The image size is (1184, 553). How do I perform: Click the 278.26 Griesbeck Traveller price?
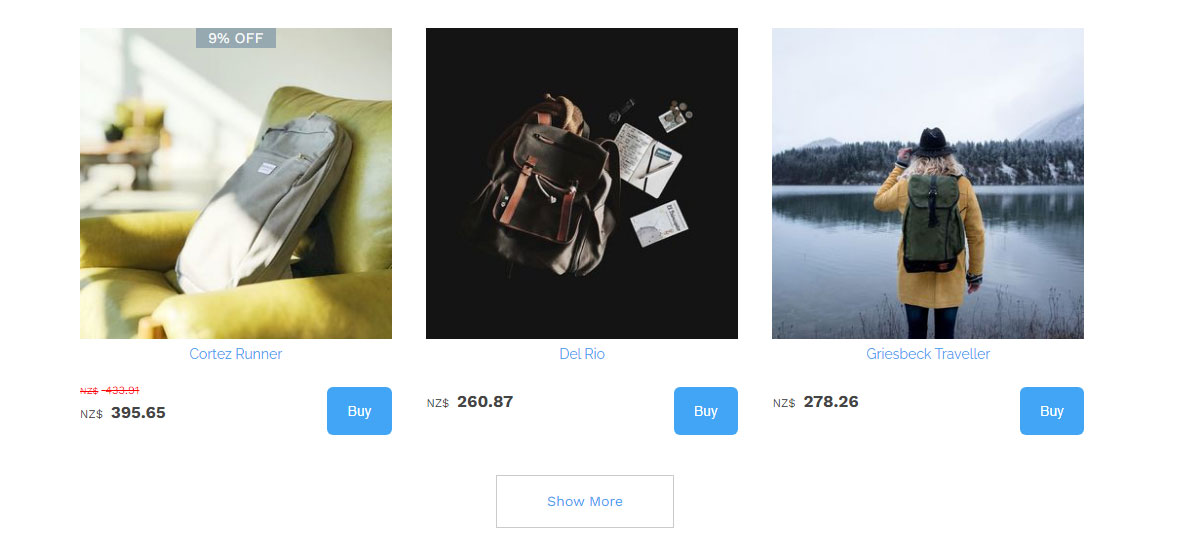coord(831,402)
